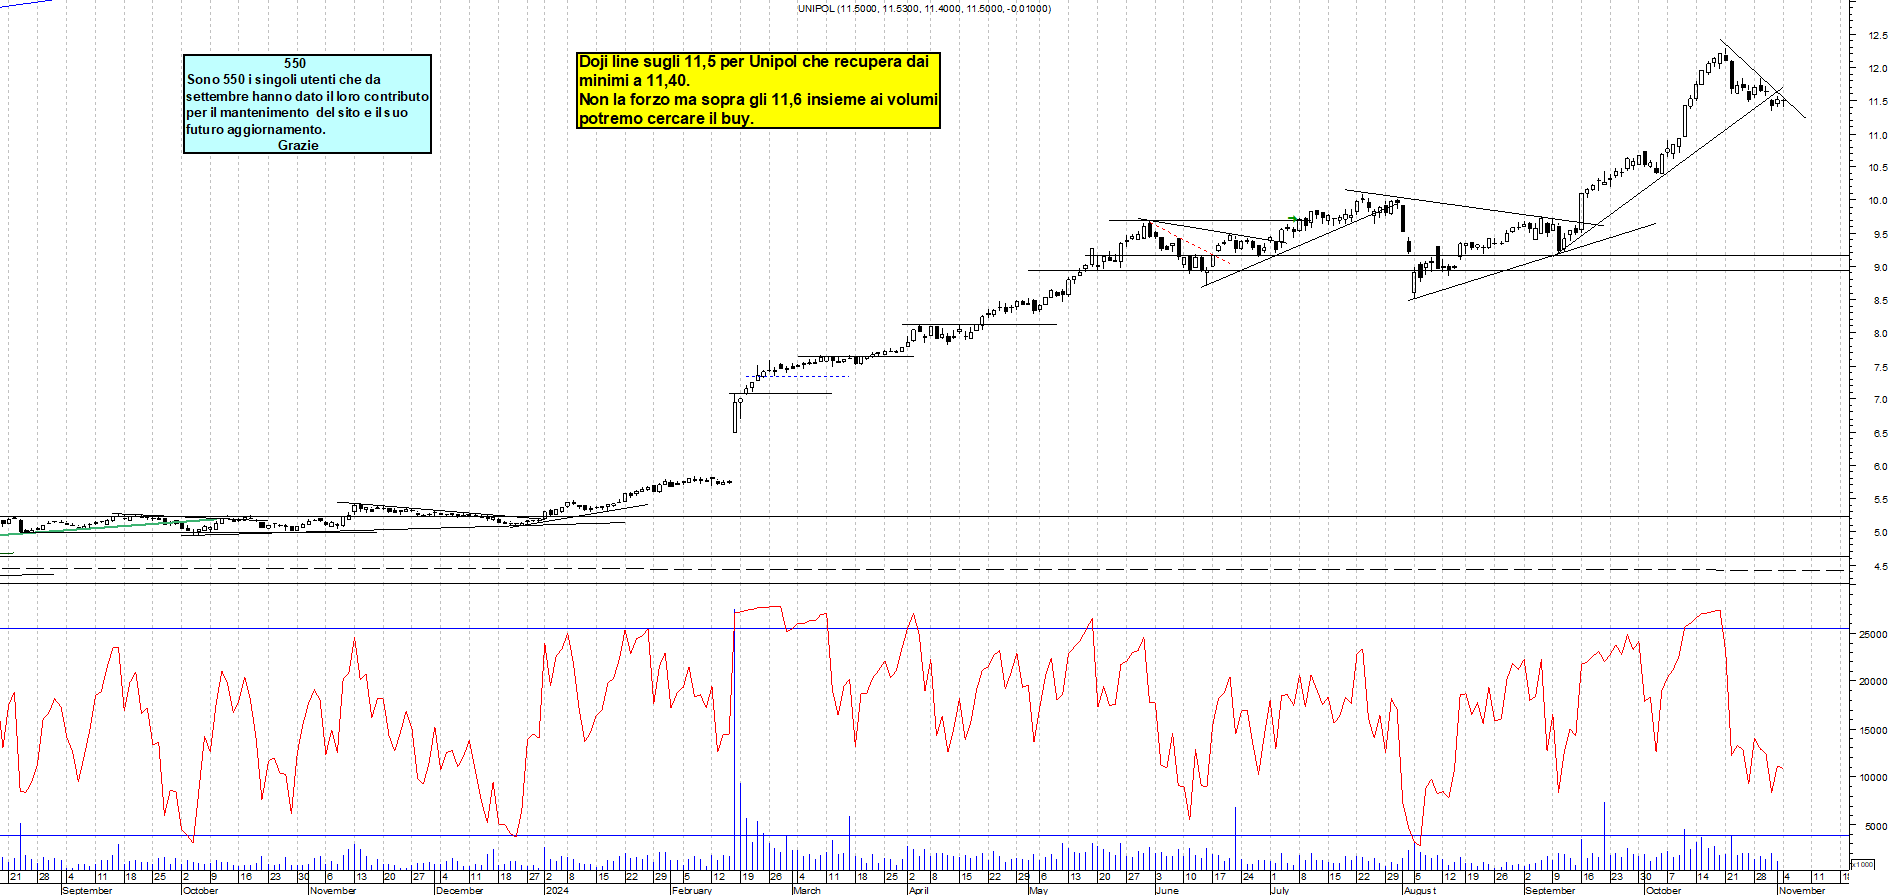Click the 'June' month label
Screen dimensions: 1890x895
1167,890
